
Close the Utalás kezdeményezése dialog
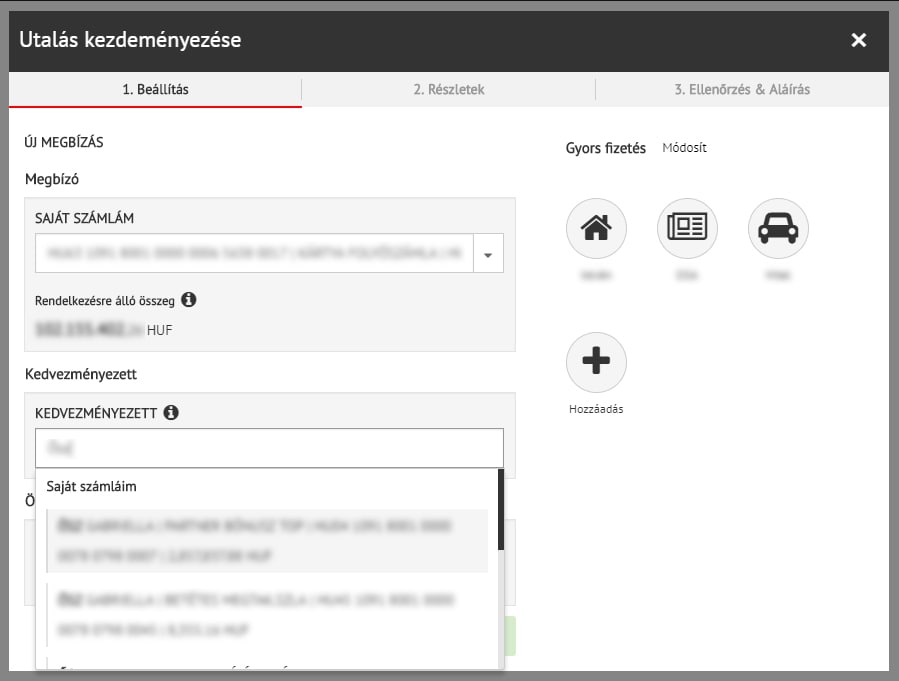click(858, 40)
